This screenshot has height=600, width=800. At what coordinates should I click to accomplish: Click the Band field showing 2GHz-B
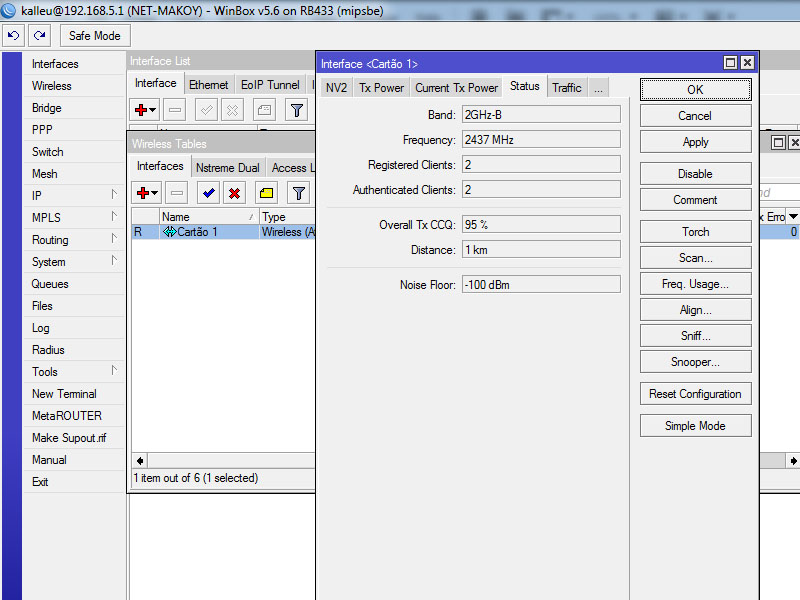pos(541,115)
